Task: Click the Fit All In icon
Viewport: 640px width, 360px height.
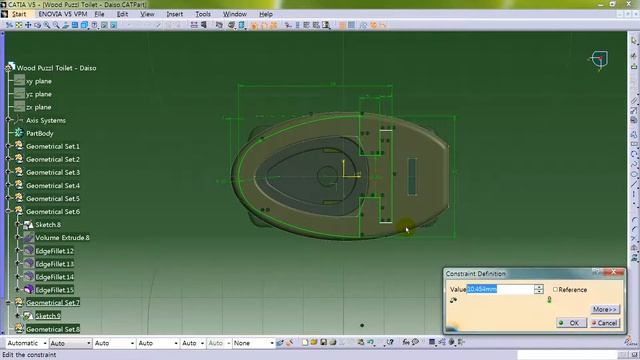Action: pyautogui.click(x=19, y=25)
